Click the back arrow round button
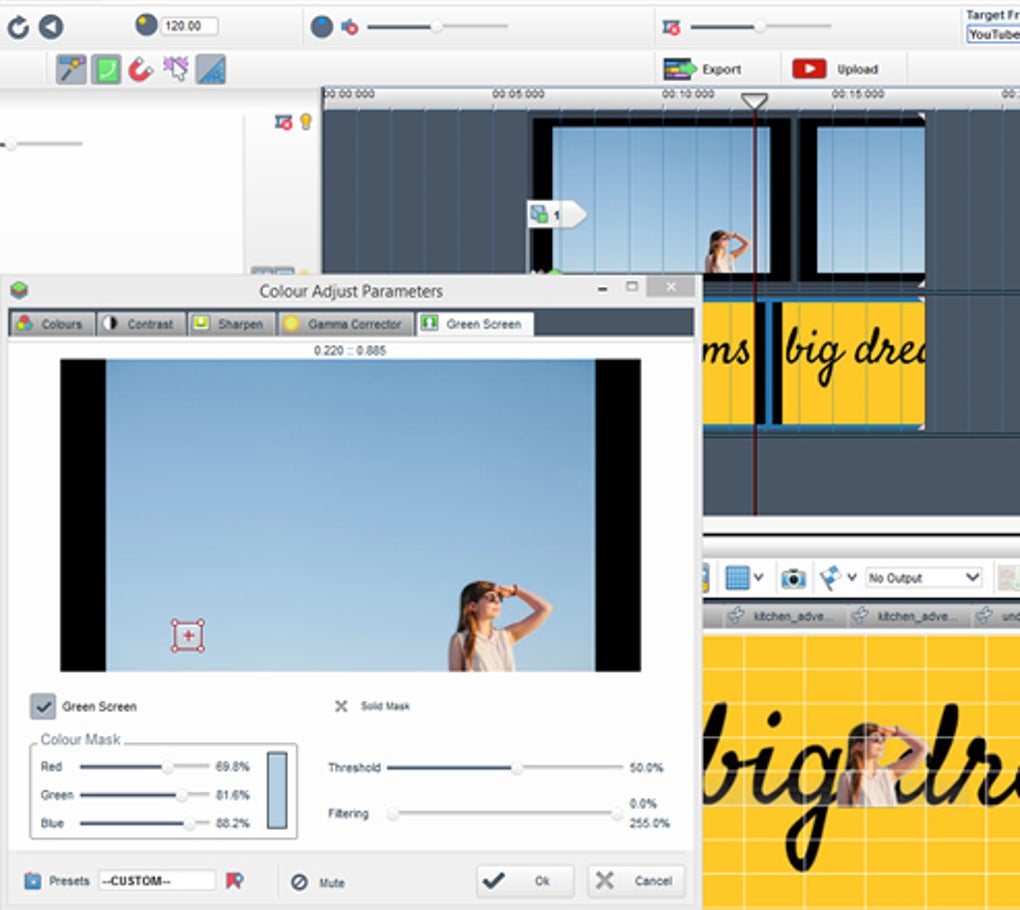Image resolution: width=1020 pixels, height=910 pixels. (51, 27)
